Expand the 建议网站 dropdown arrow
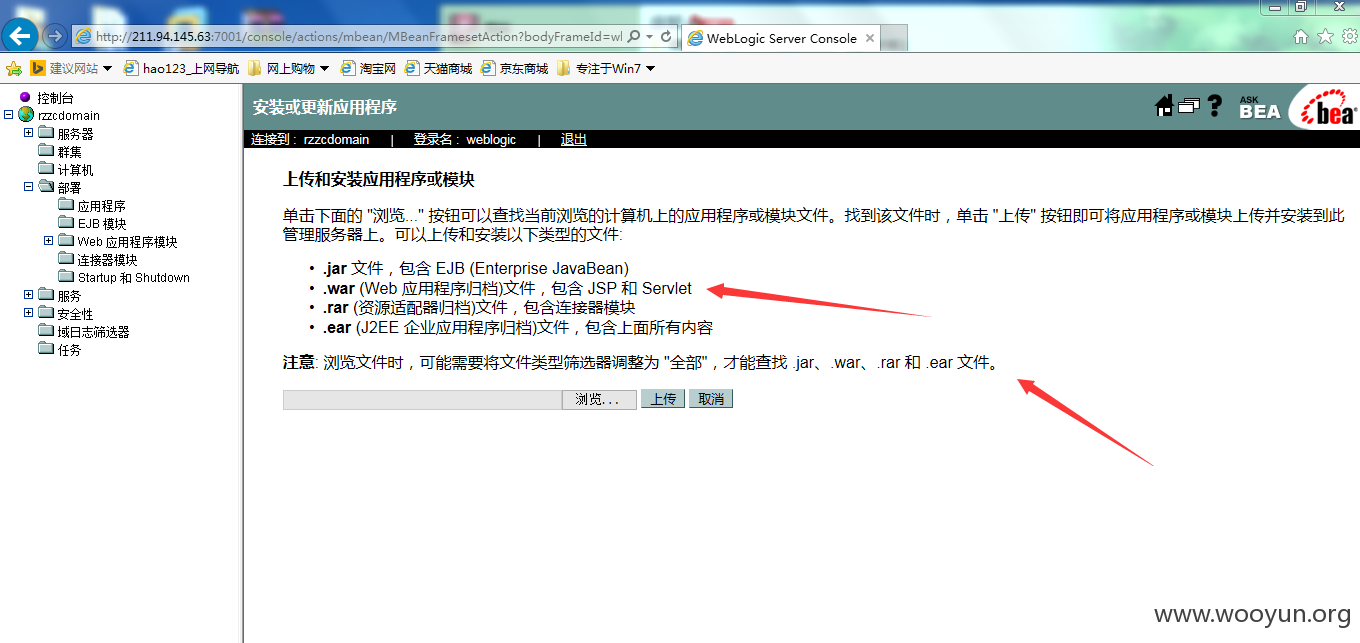1360x643 pixels. (x=108, y=68)
